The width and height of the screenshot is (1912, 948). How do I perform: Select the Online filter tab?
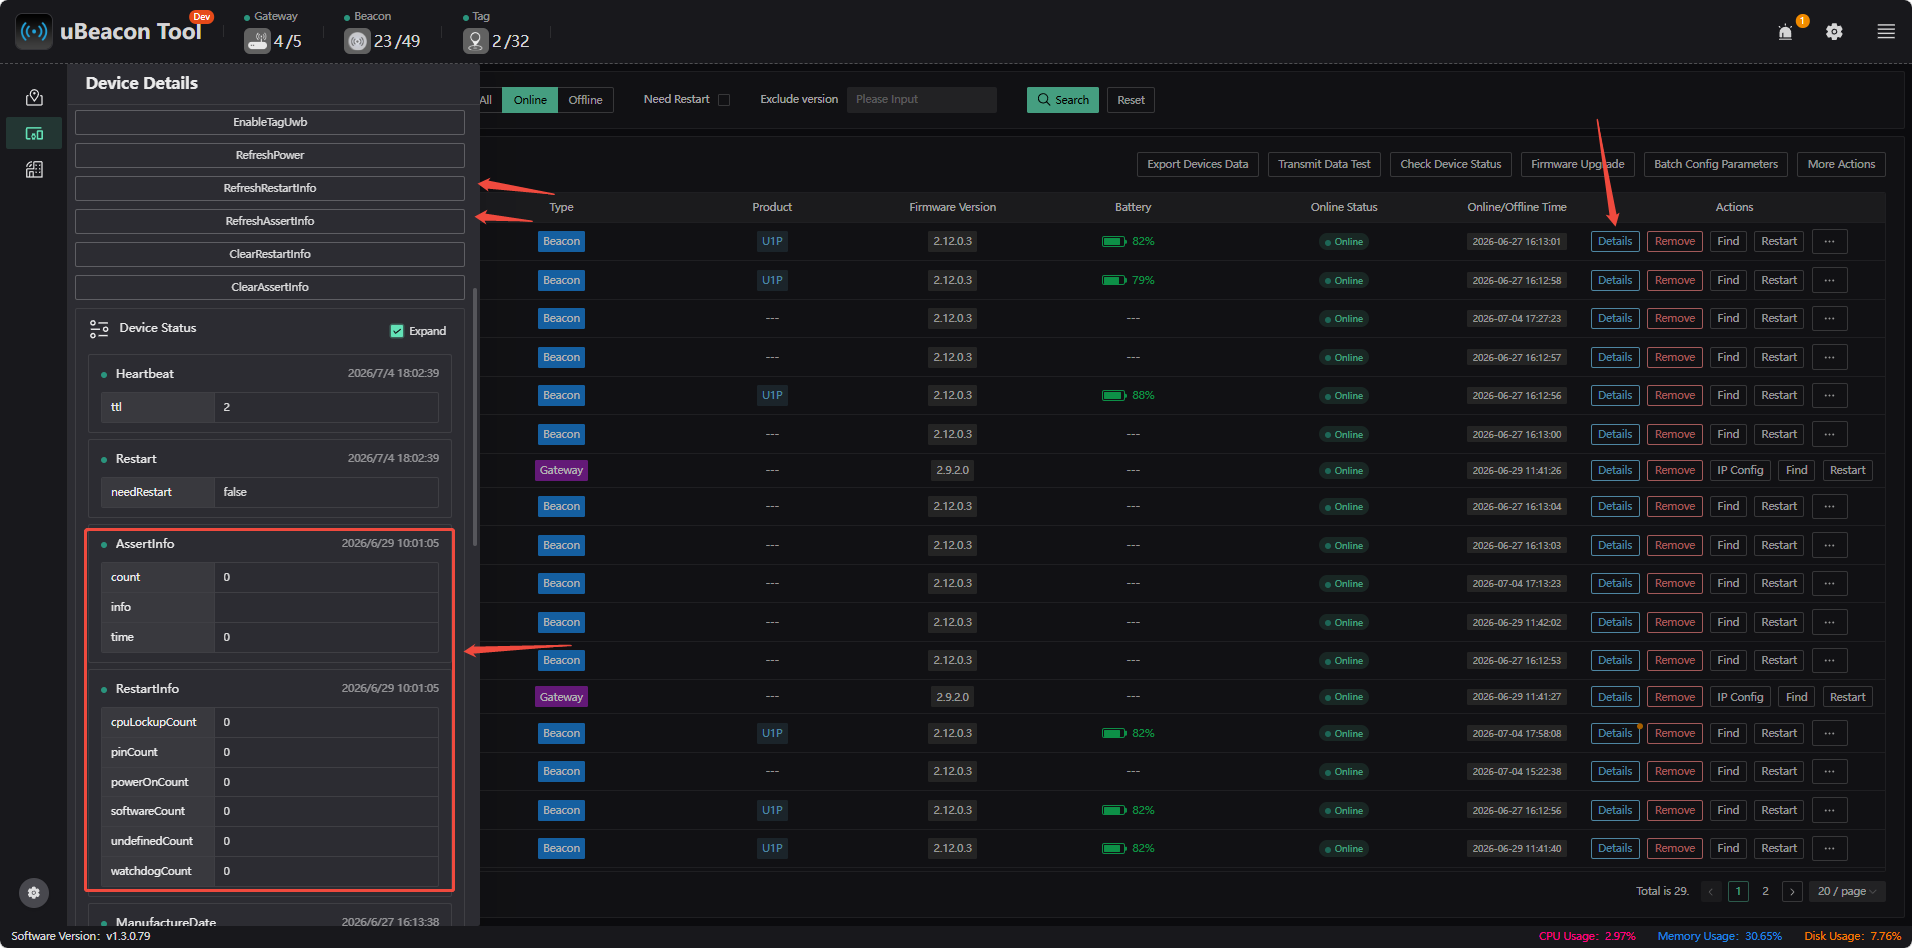click(530, 100)
